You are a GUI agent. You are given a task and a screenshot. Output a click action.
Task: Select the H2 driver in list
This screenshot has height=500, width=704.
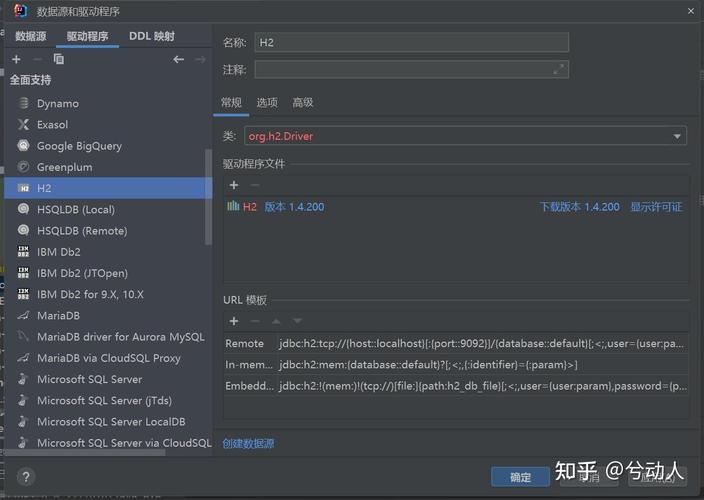108,188
